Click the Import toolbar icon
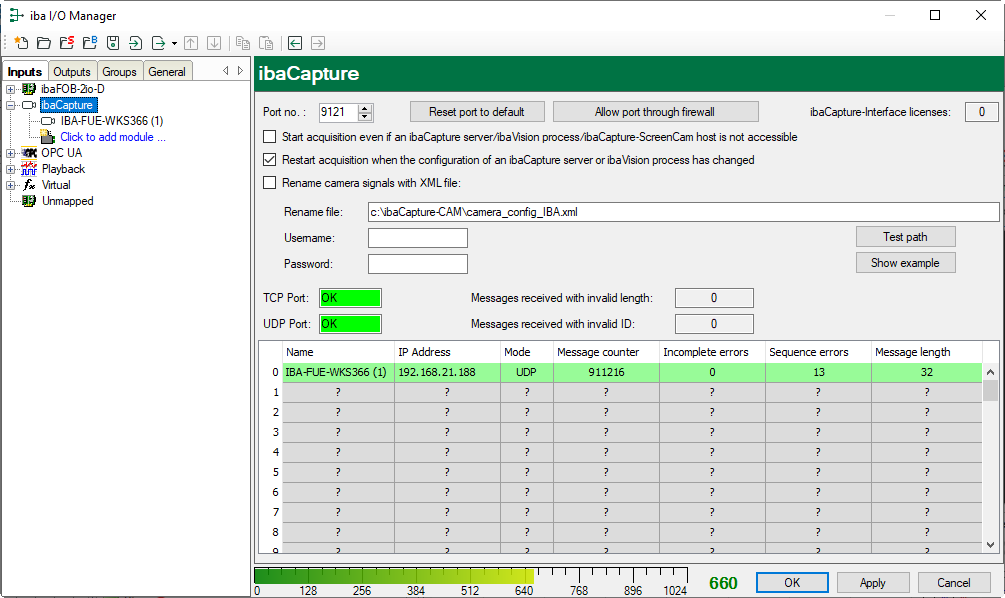 pyautogui.click(x=136, y=43)
